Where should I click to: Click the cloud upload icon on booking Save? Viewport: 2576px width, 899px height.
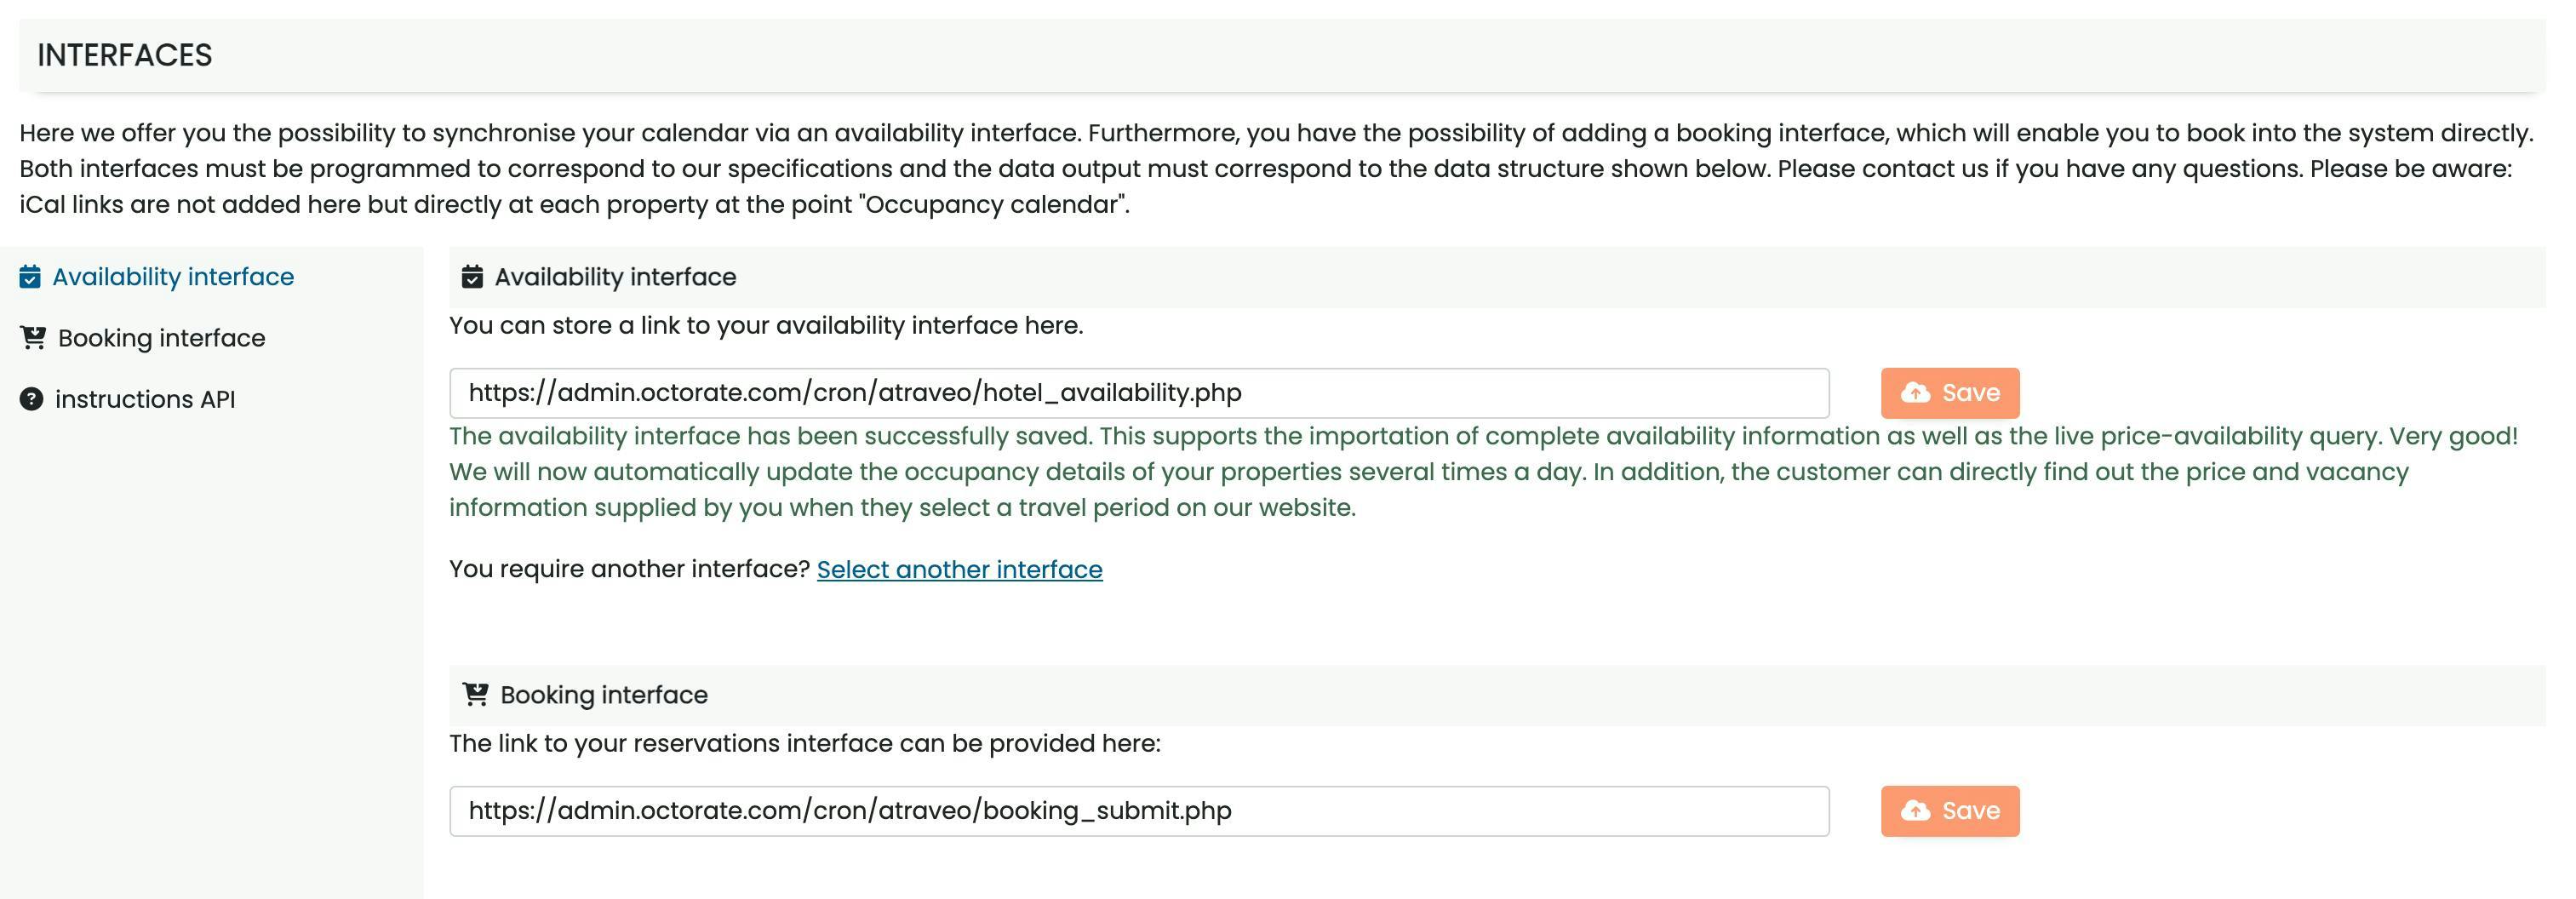[x=1915, y=811]
